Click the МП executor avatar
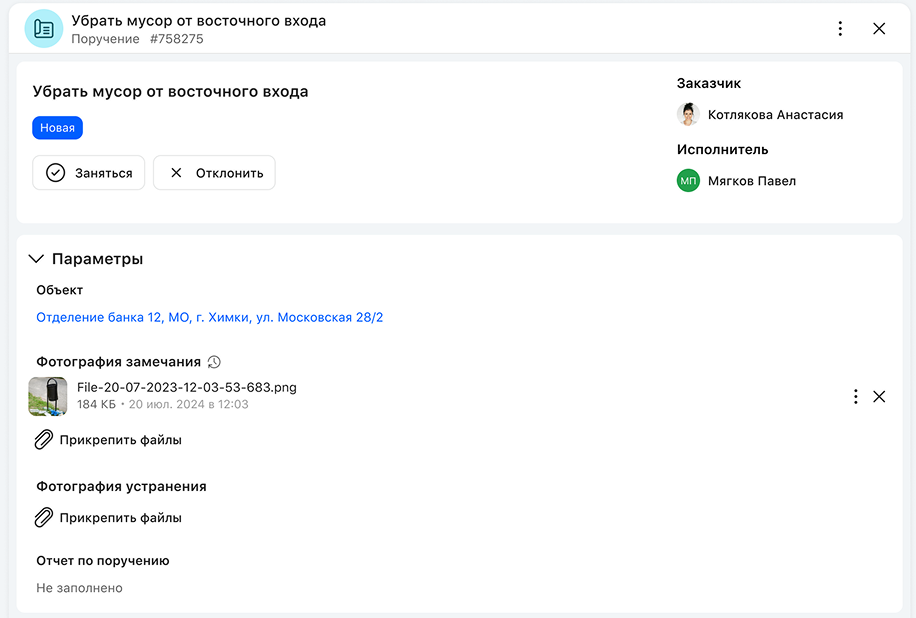The image size is (916, 618). (x=688, y=181)
